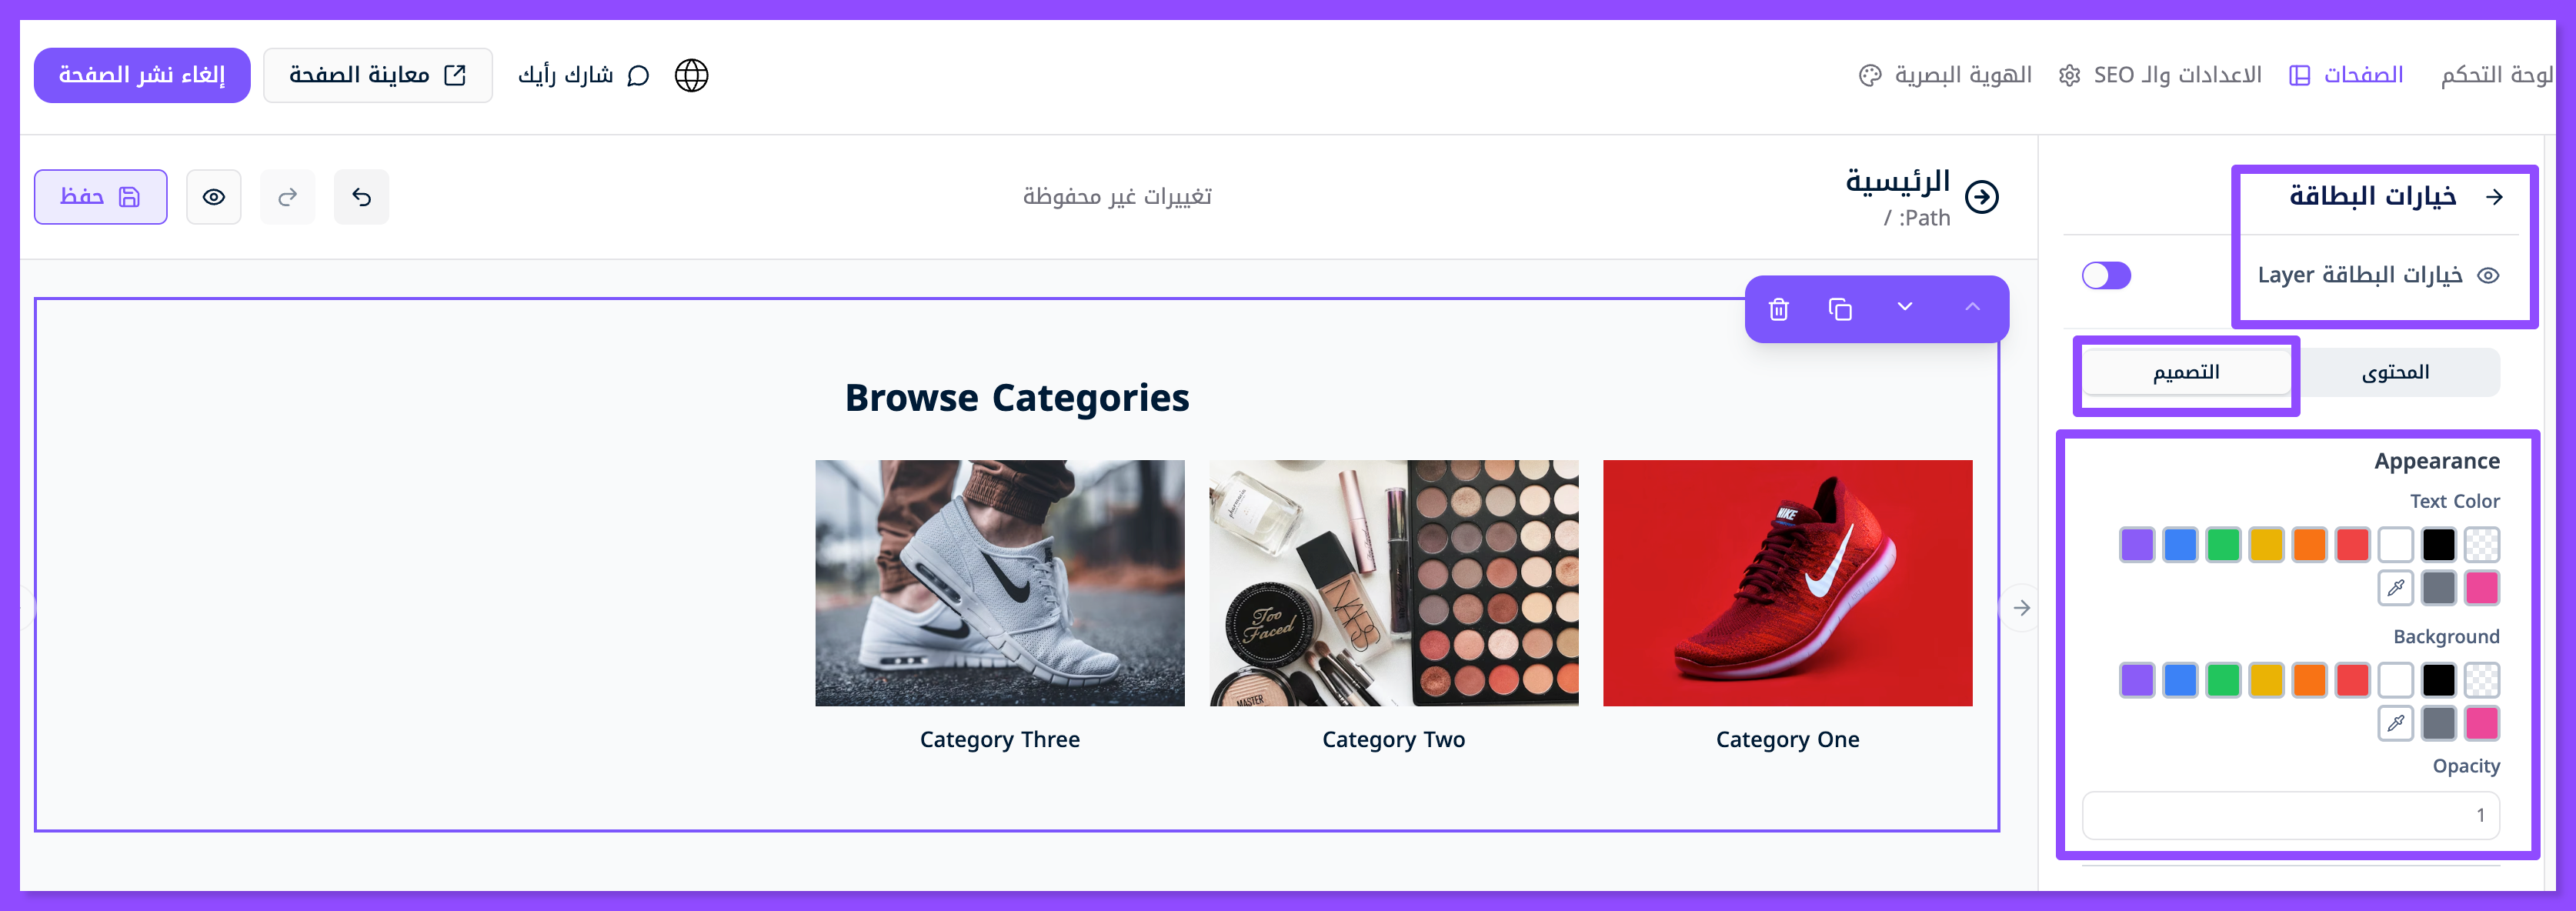Screen dimensions: 2576x911
Task: Delete the section with trash icon
Action: coord(1778,309)
